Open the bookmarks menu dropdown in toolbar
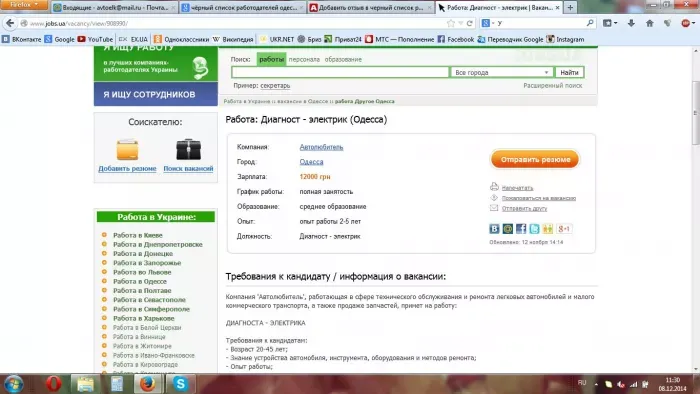The height and width of the screenshot is (394, 700). pyautogui.click(x=610, y=23)
